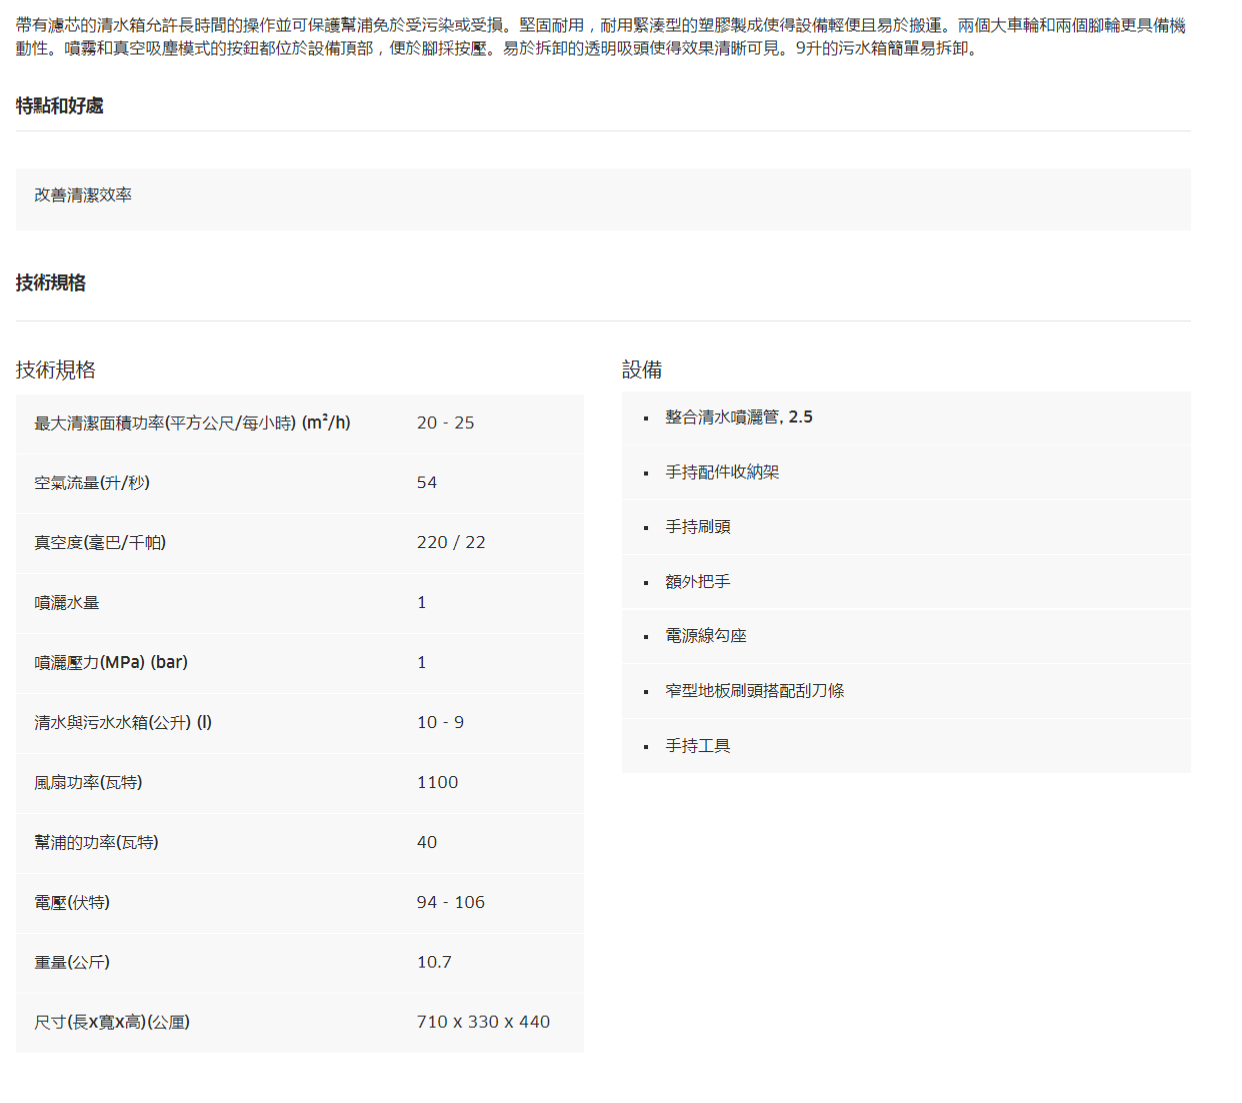1242x1103 pixels.
Task: Click the 額外把手 list item
Action: pos(698,582)
